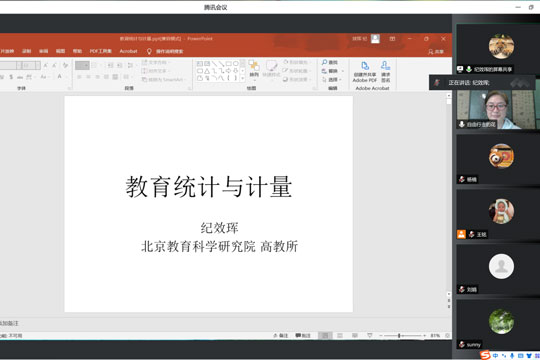Expand the shapes gallery more arrow
Screen dimensions: 540x360
click(242, 79)
